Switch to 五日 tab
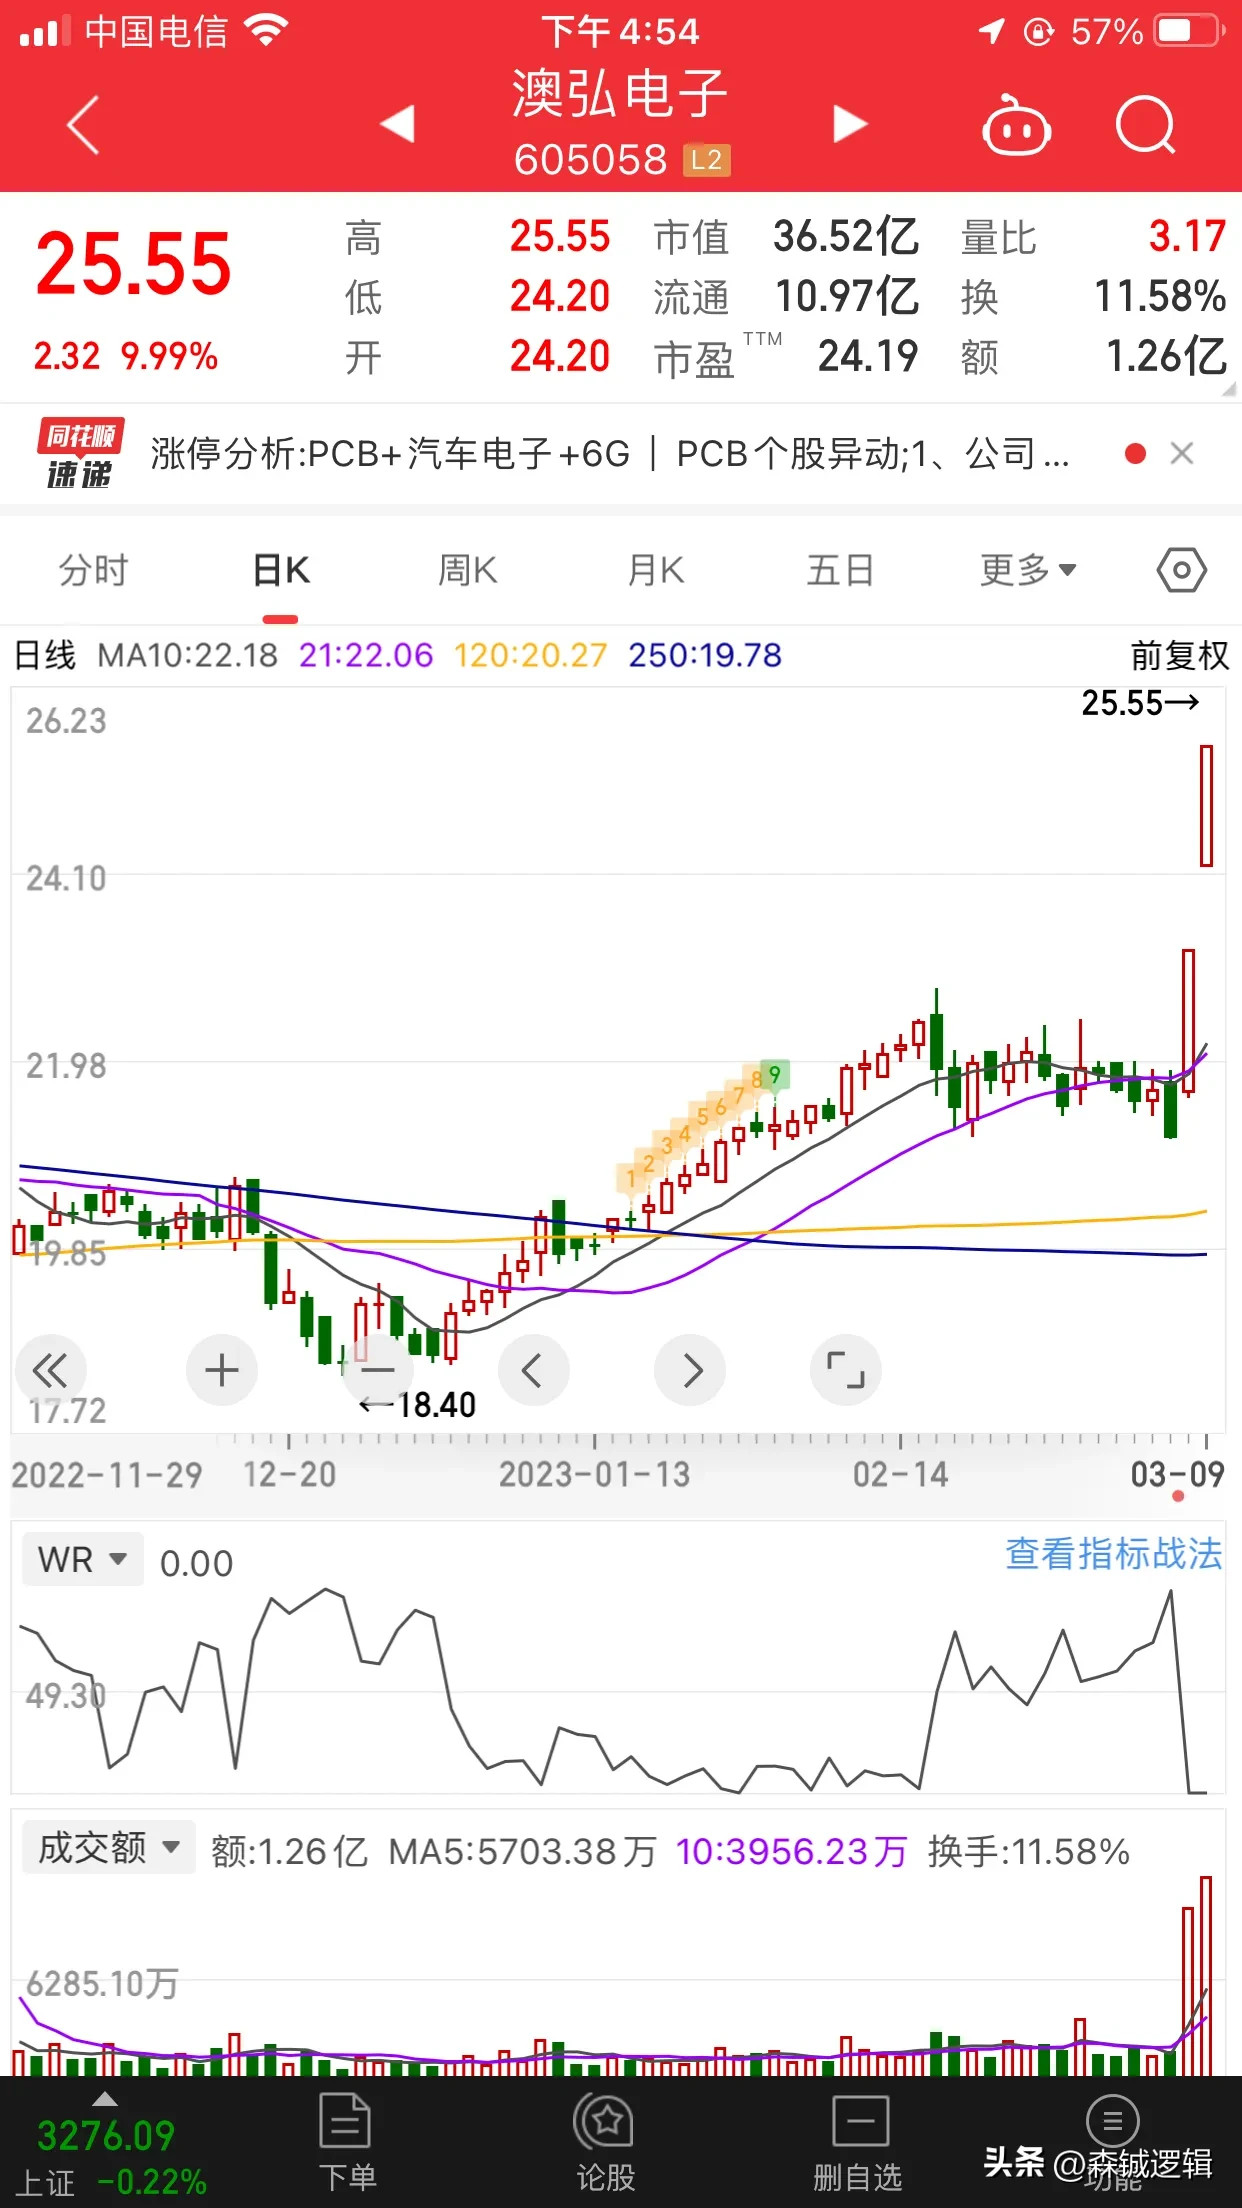The image size is (1242, 2208). click(x=840, y=570)
